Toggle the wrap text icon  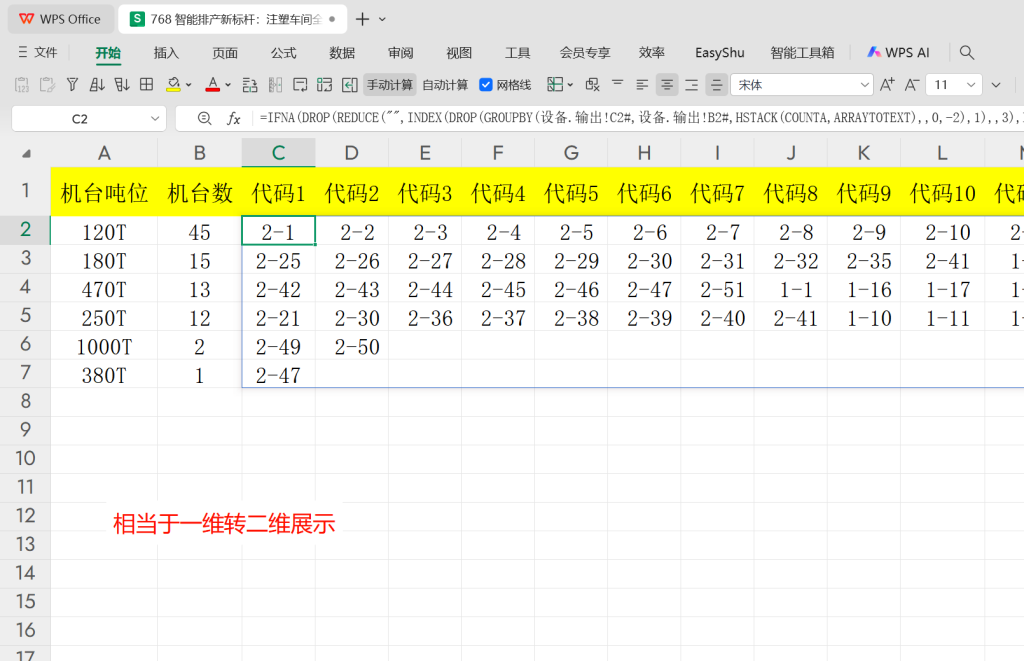pos(300,85)
